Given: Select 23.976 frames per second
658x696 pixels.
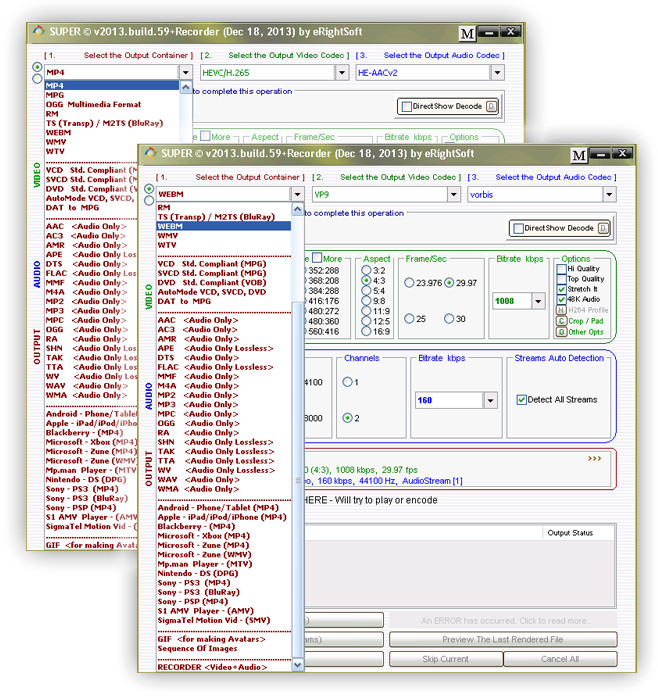Looking at the screenshot, I should (x=409, y=283).
